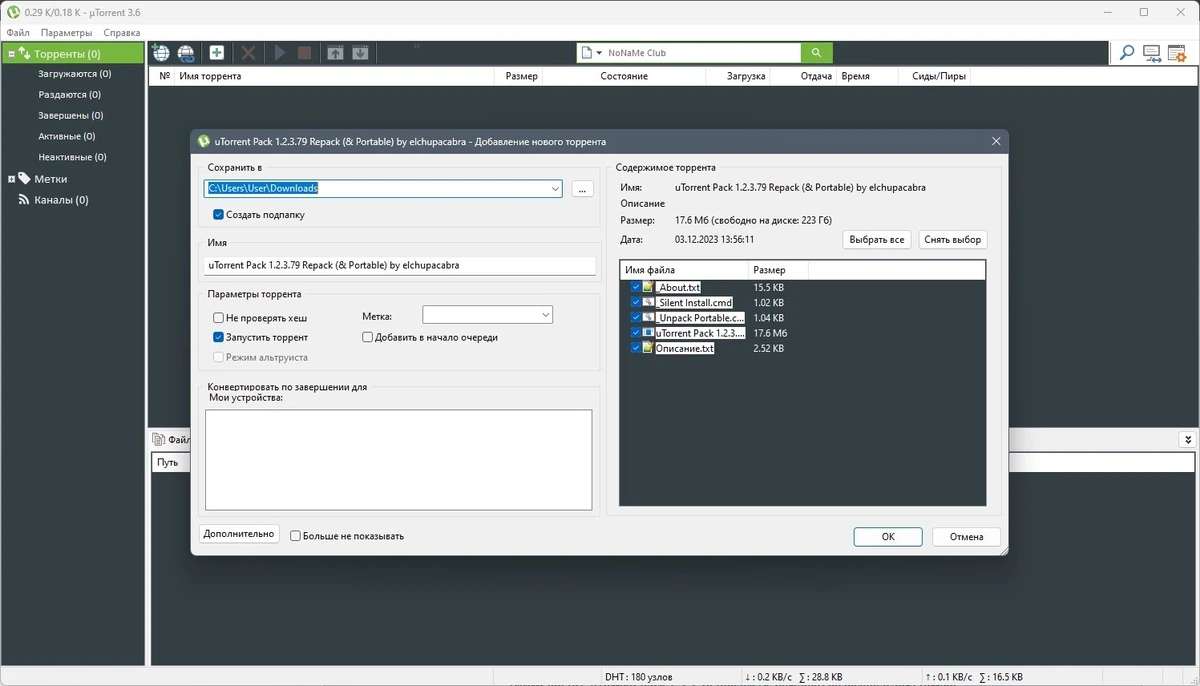Close the add torrent dialog with X
1200x686 pixels.
996,141
